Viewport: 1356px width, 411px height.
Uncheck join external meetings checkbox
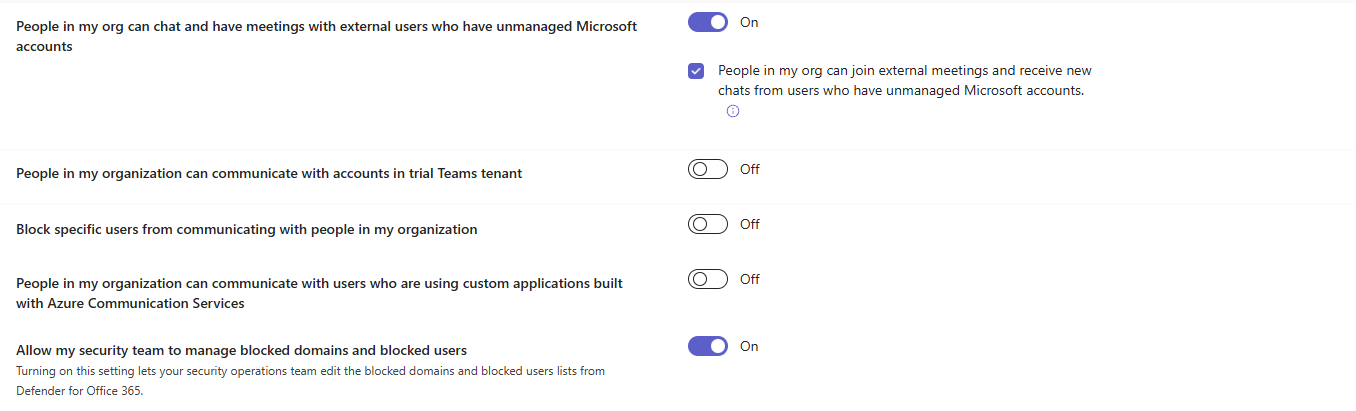pyautogui.click(x=696, y=71)
